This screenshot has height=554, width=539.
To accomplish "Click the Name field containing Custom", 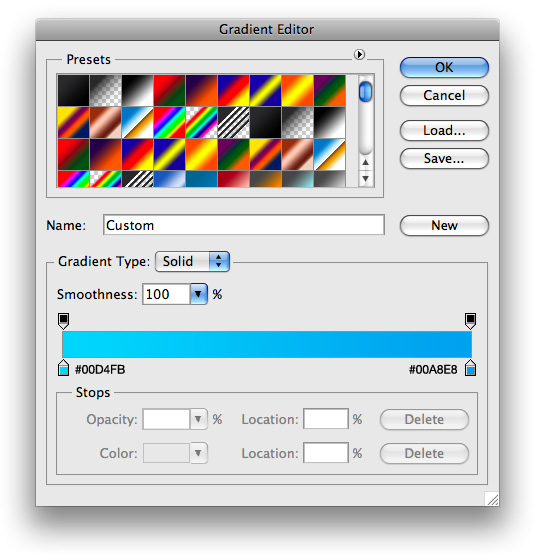I will coord(244,225).
